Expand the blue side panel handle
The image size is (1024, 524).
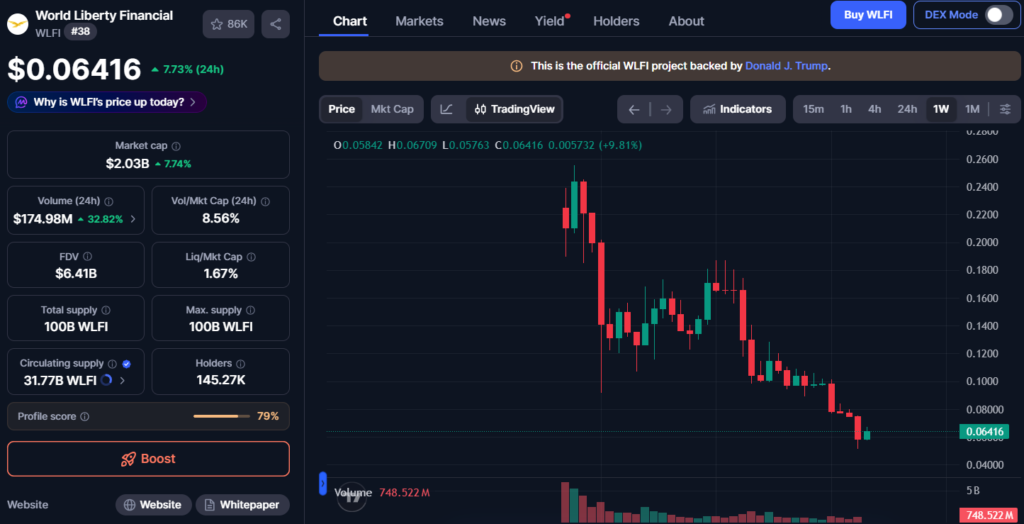click(x=323, y=483)
